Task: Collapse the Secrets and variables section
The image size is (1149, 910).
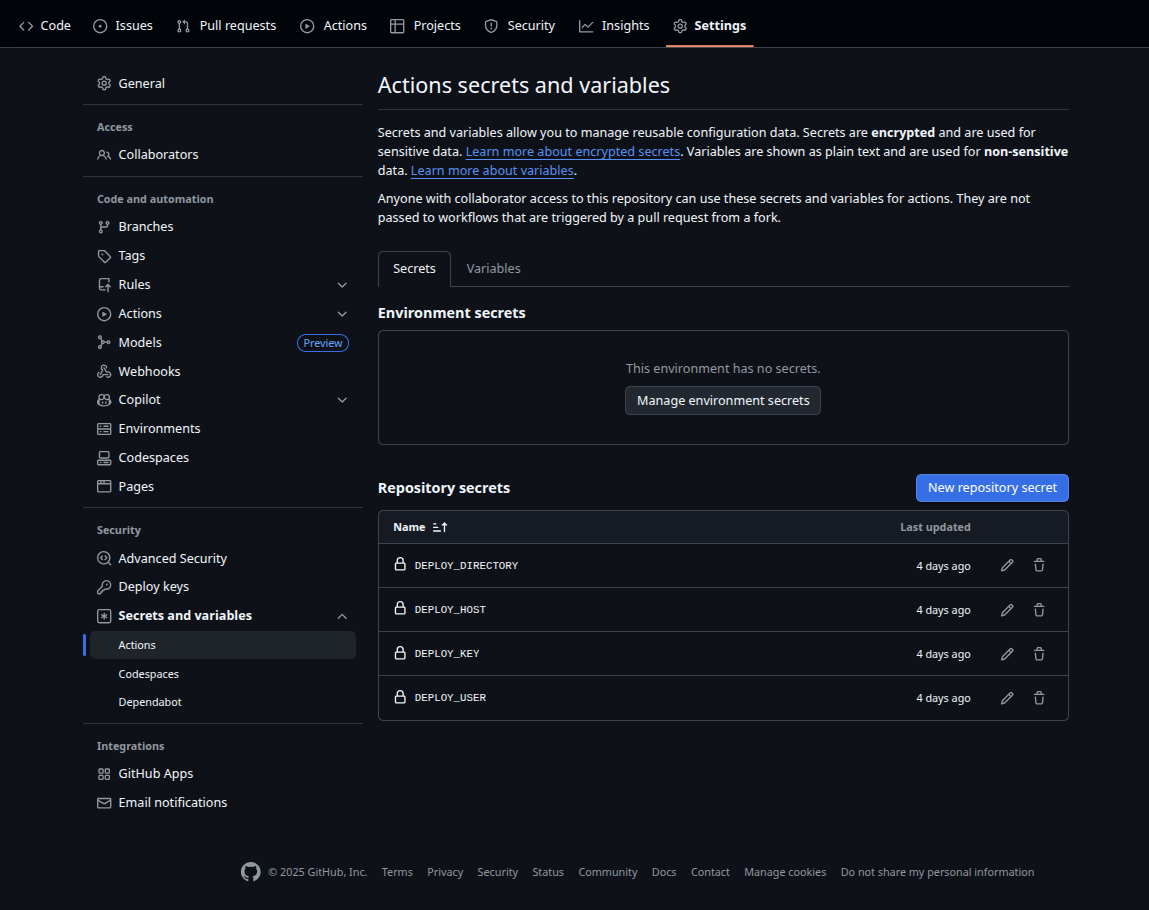Action: 342,615
